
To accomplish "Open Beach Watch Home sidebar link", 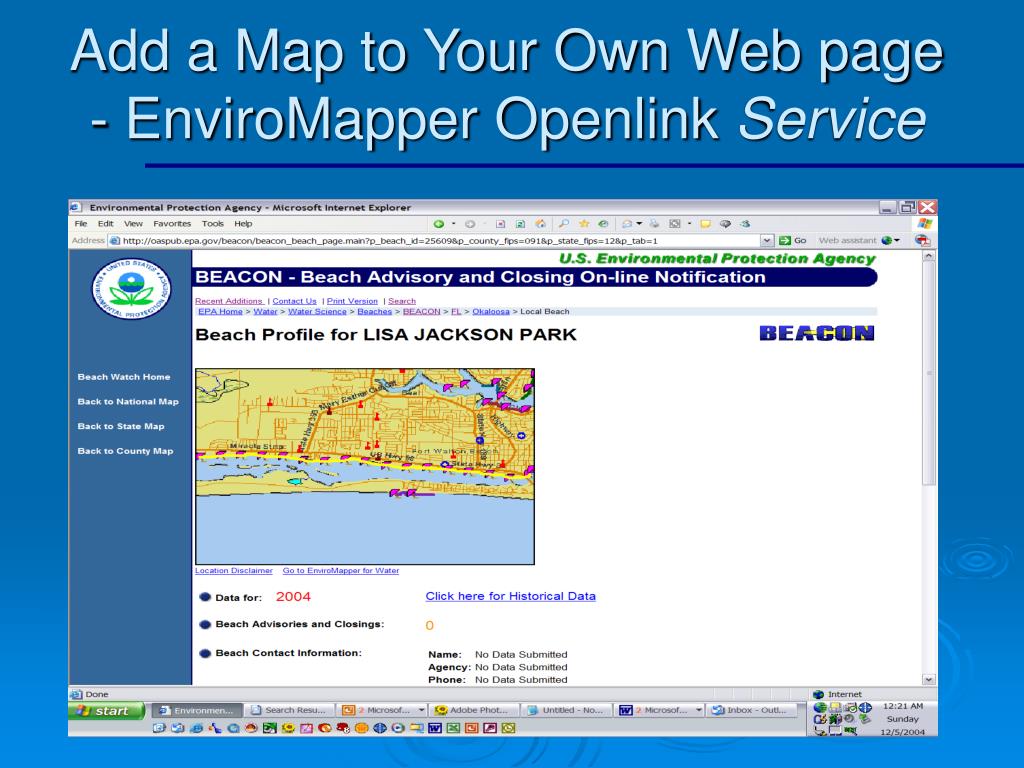I will (123, 377).
